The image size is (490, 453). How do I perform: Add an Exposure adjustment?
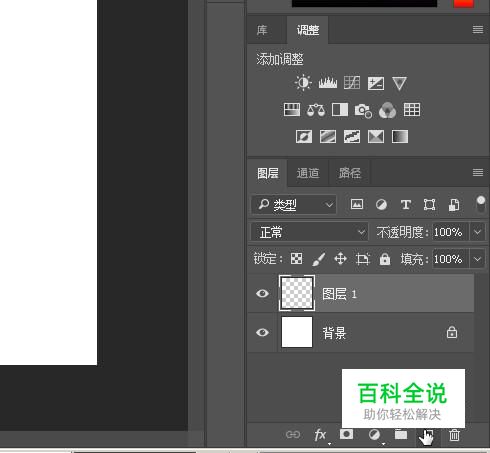(376, 83)
